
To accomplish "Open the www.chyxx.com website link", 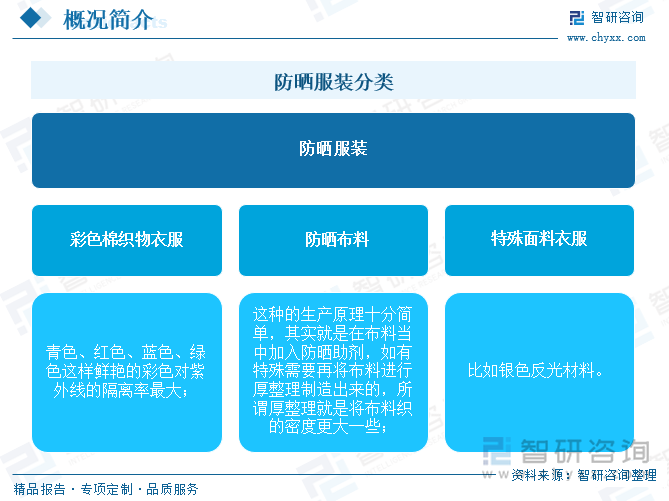I will point(606,38).
